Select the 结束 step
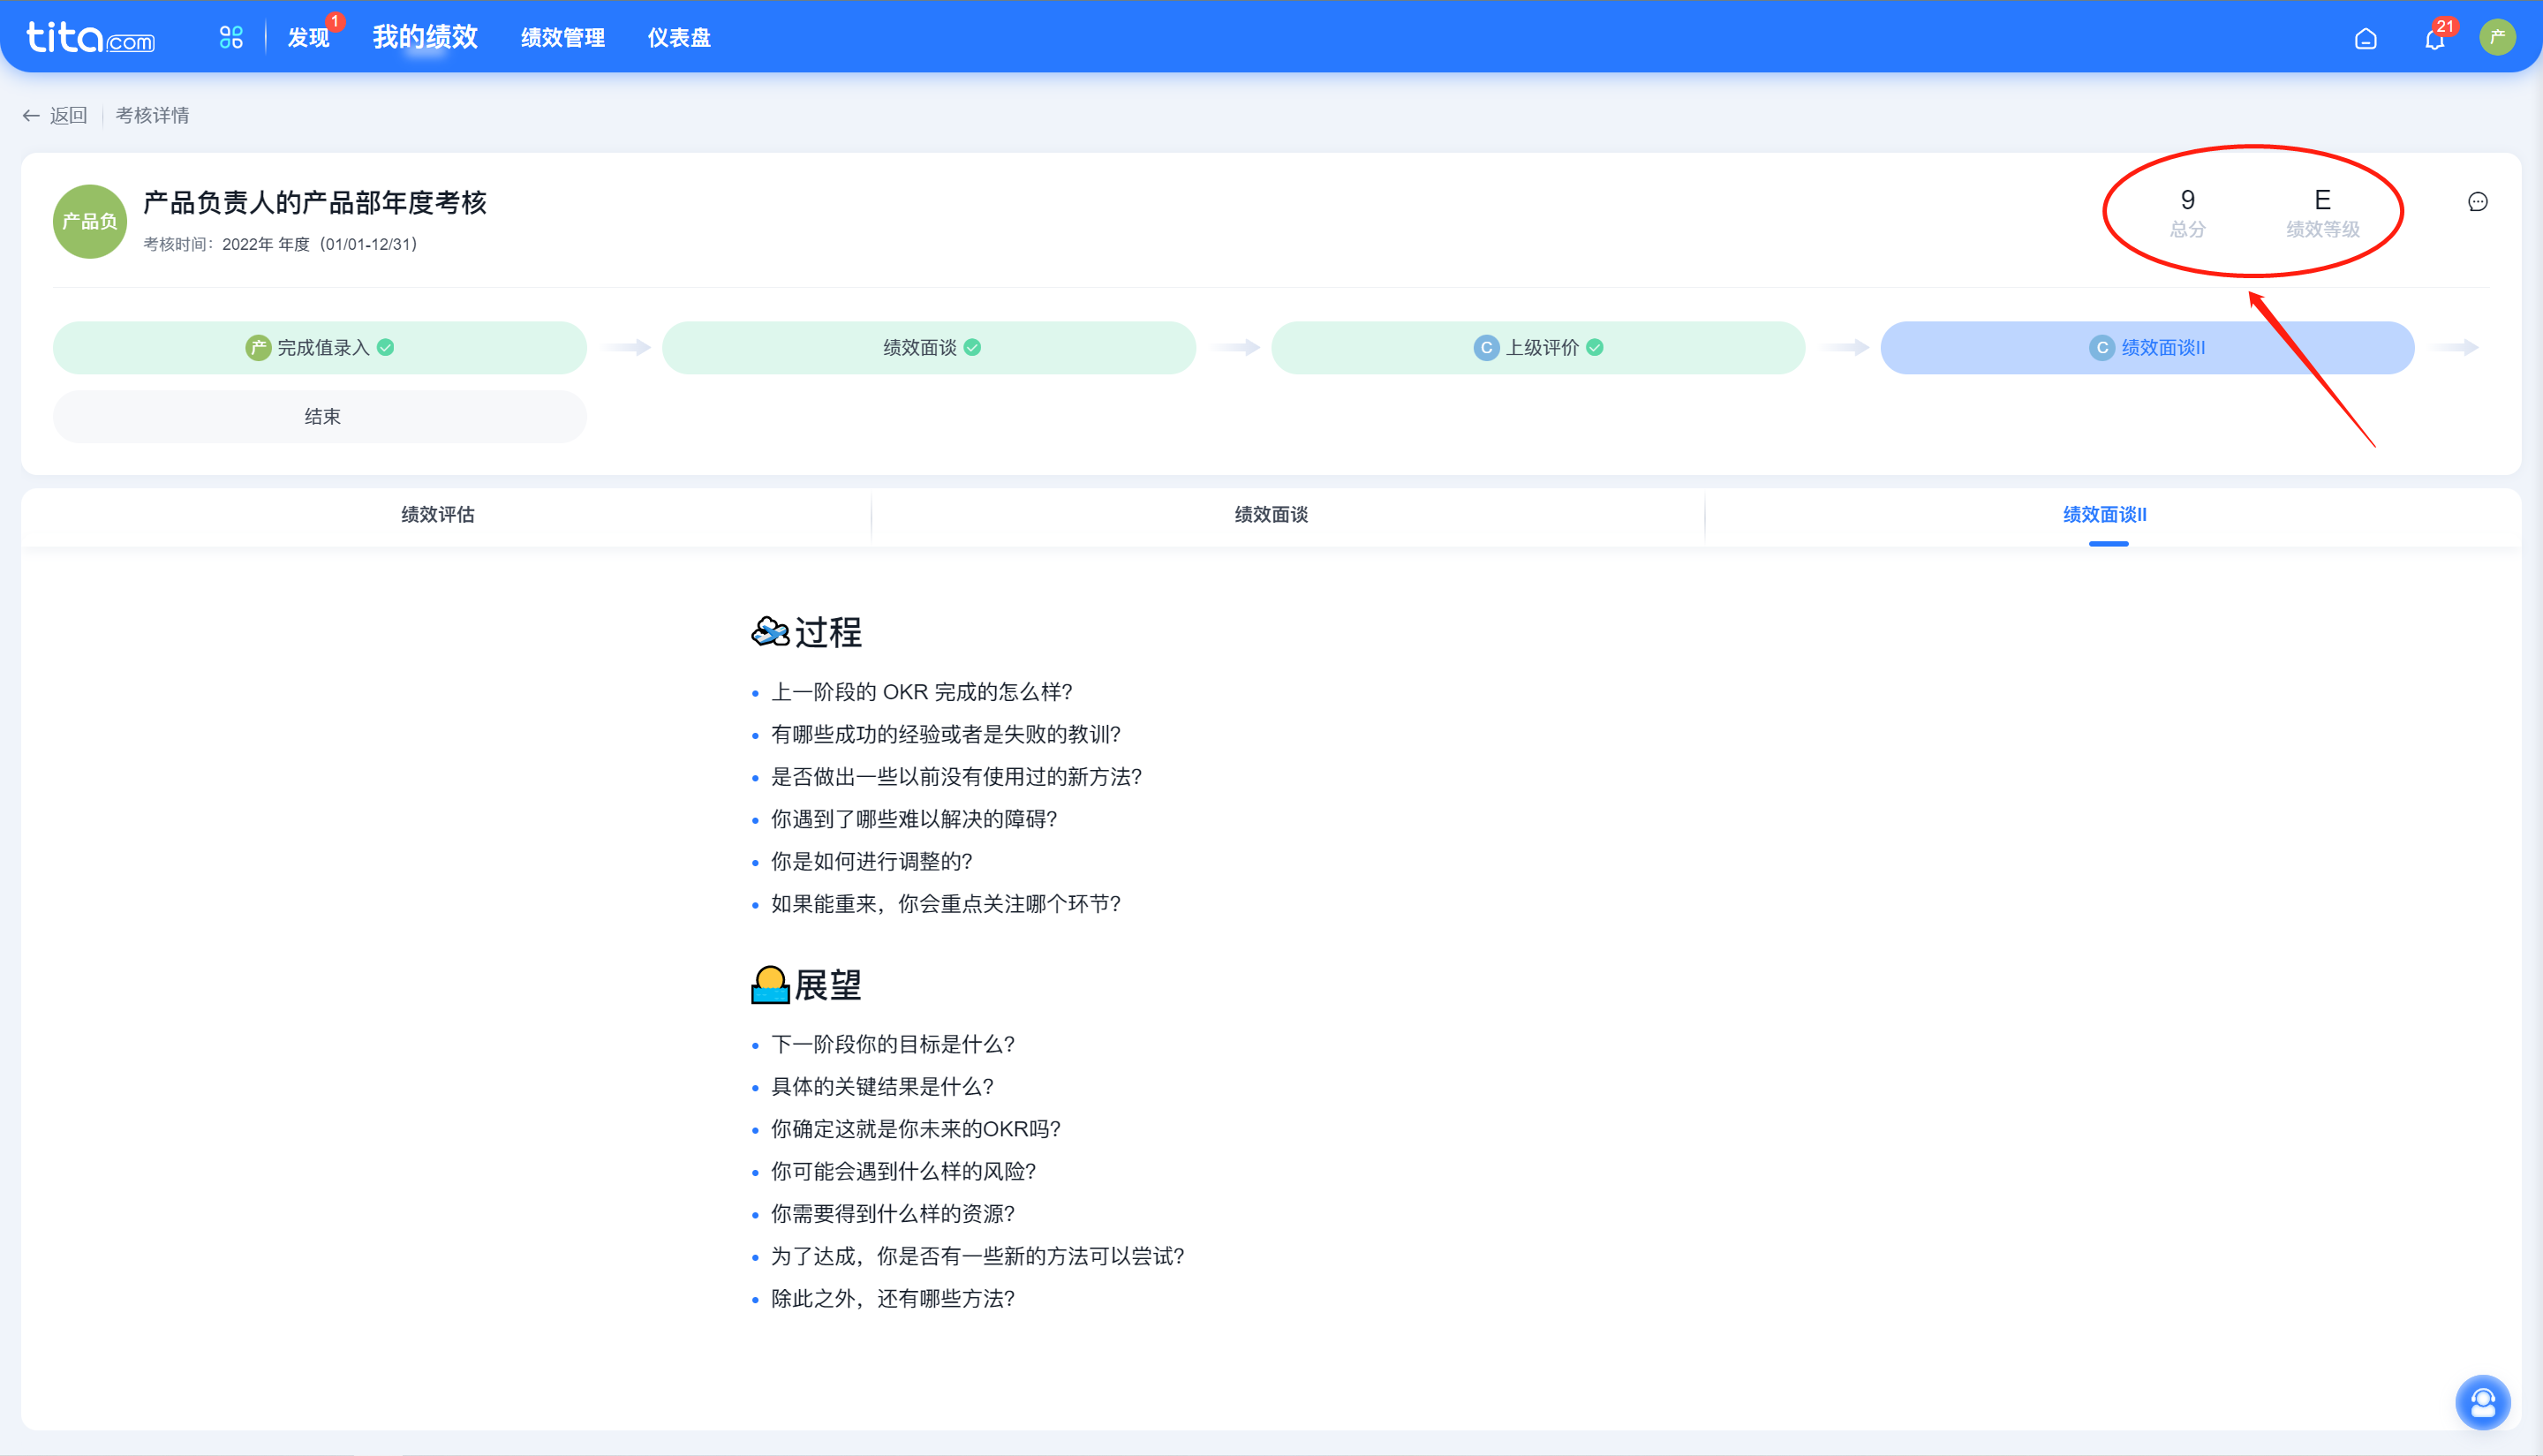This screenshot has height=1456, width=2543. tap(320, 416)
